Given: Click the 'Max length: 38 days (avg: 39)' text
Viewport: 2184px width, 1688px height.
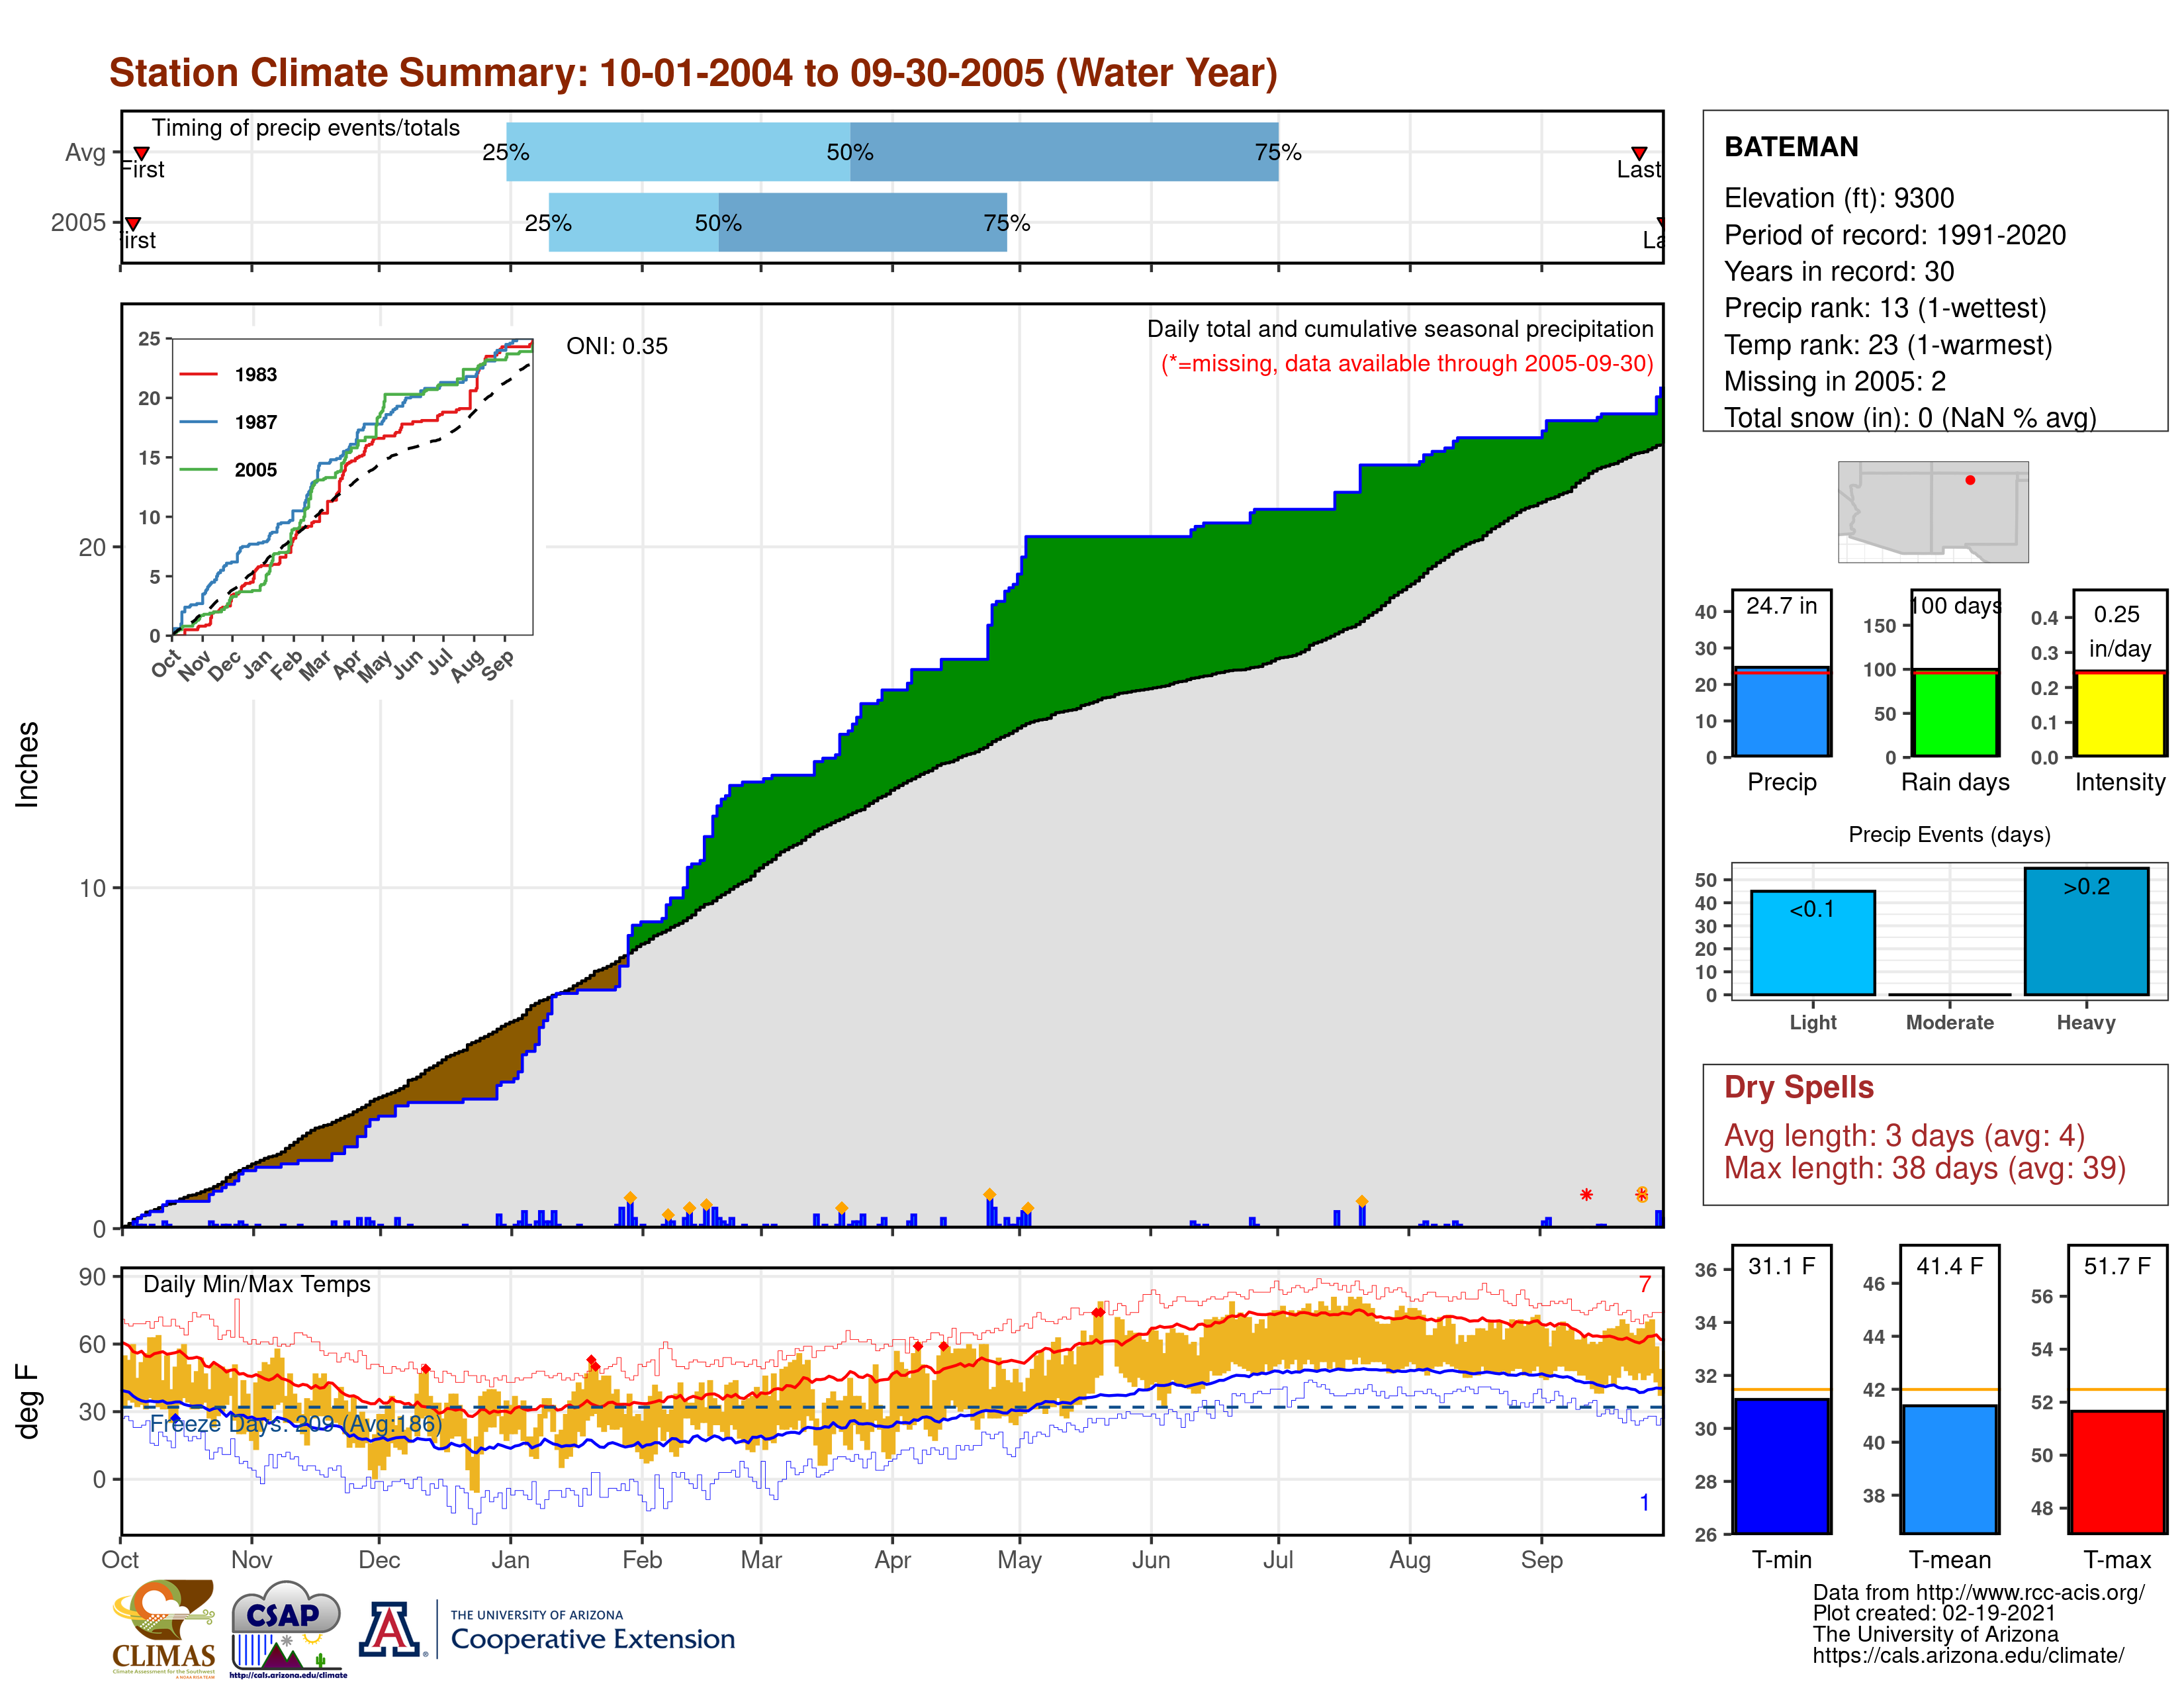Looking at the screenshot, I should click(1925, 1168).
